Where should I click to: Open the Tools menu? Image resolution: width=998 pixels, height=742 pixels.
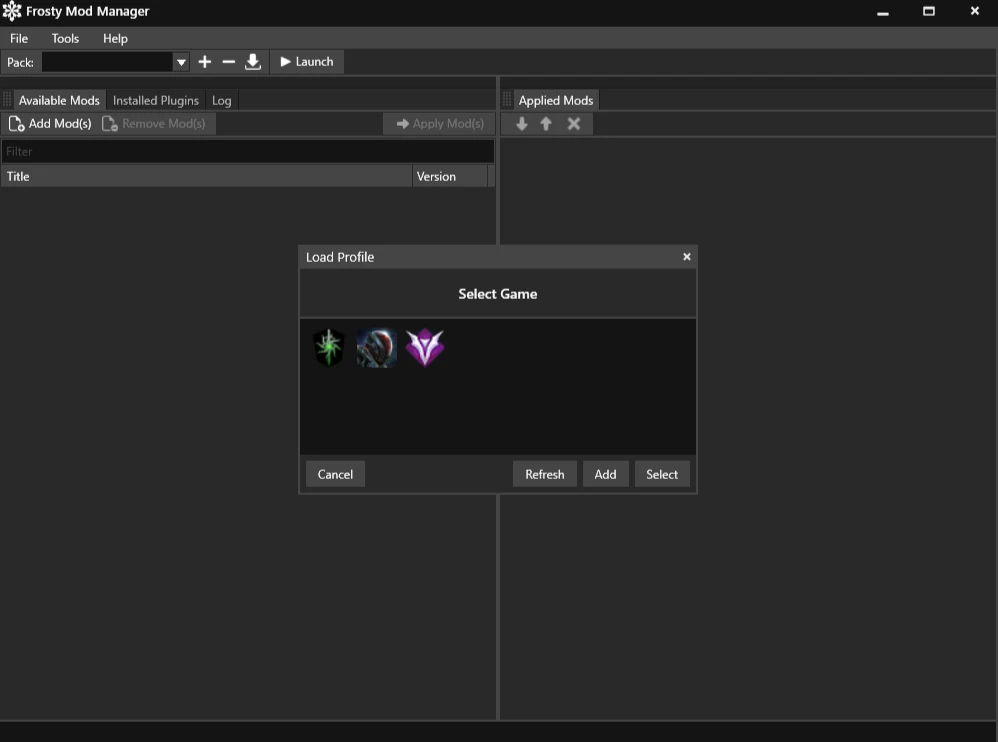tap(65, 38)
